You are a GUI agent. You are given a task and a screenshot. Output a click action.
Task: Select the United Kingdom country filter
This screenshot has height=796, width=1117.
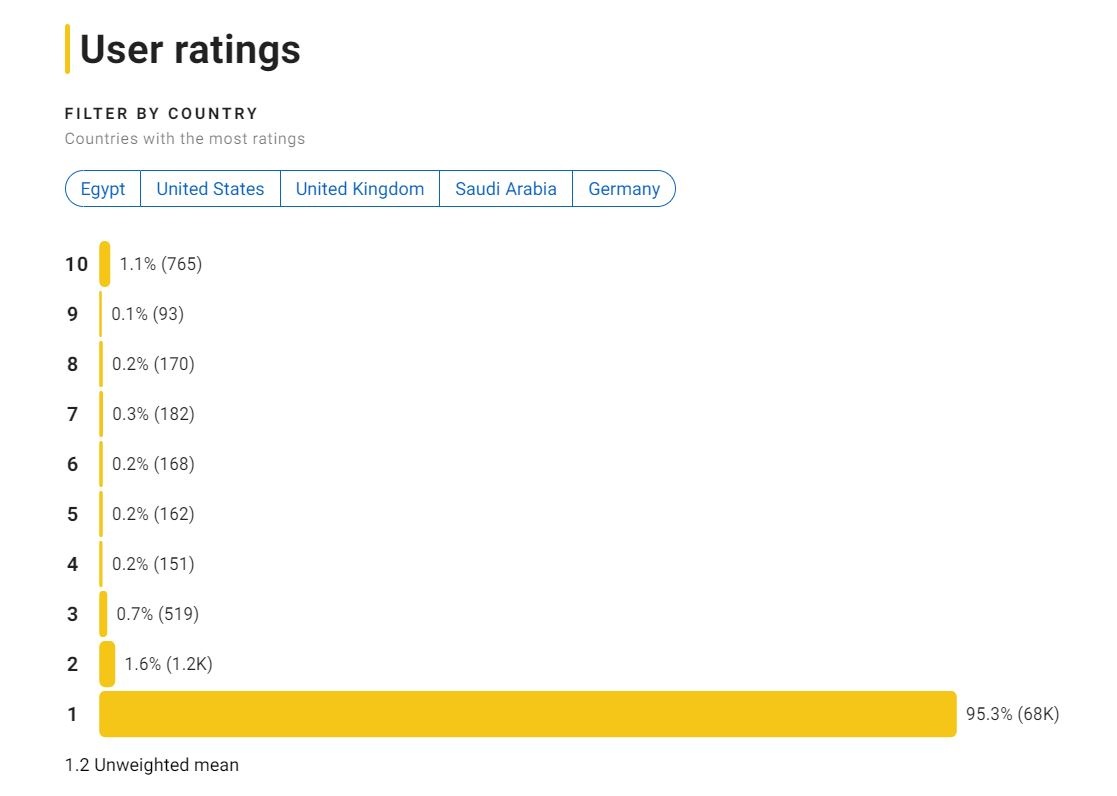[x=360, y=189]
